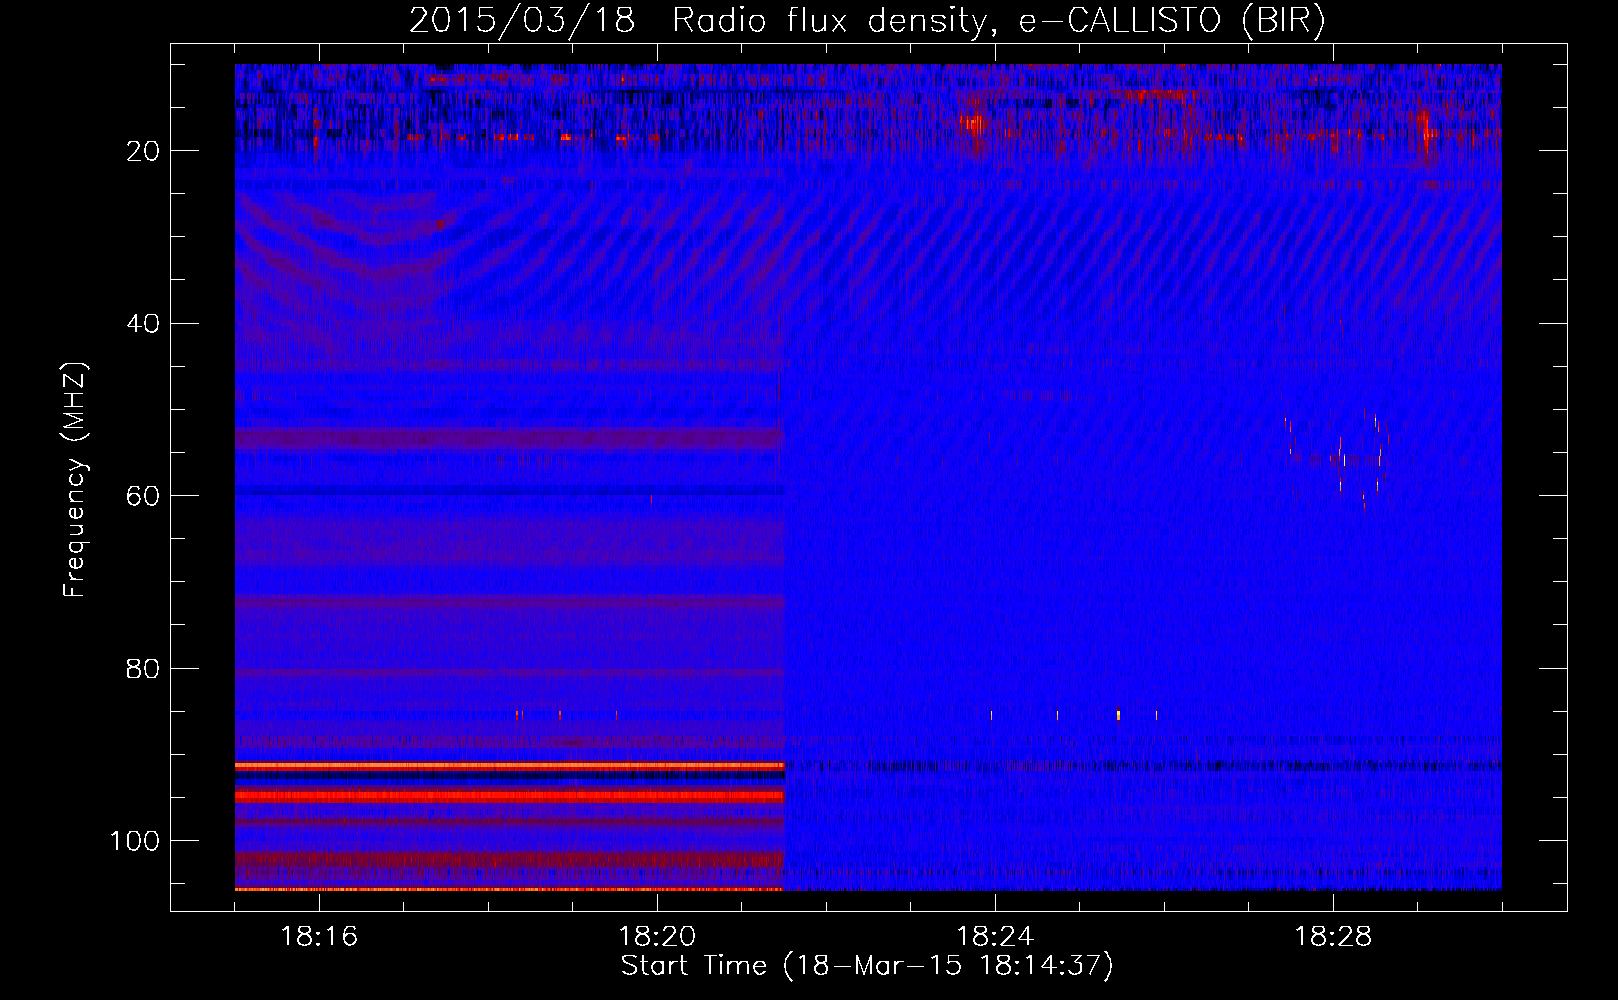Image resolution: width=1618 pixels, height=1000 pixels.
Task: Click the 18:24 time tick label
Action: (995, 937)
